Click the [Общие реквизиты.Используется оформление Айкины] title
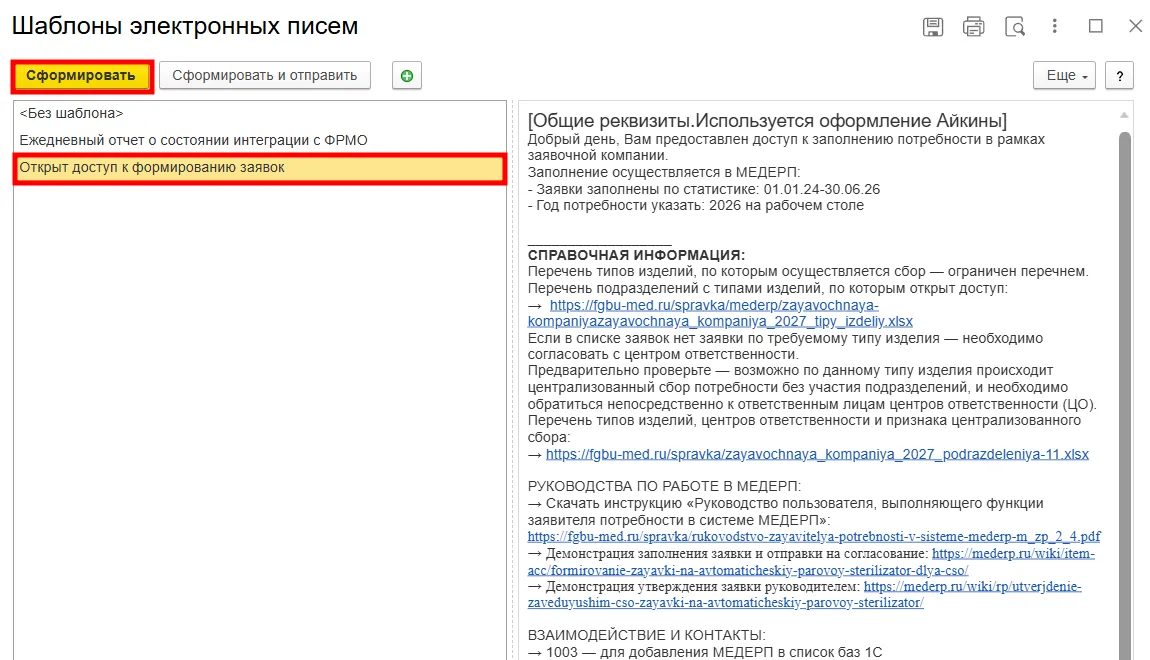 (x=767, y=121)
